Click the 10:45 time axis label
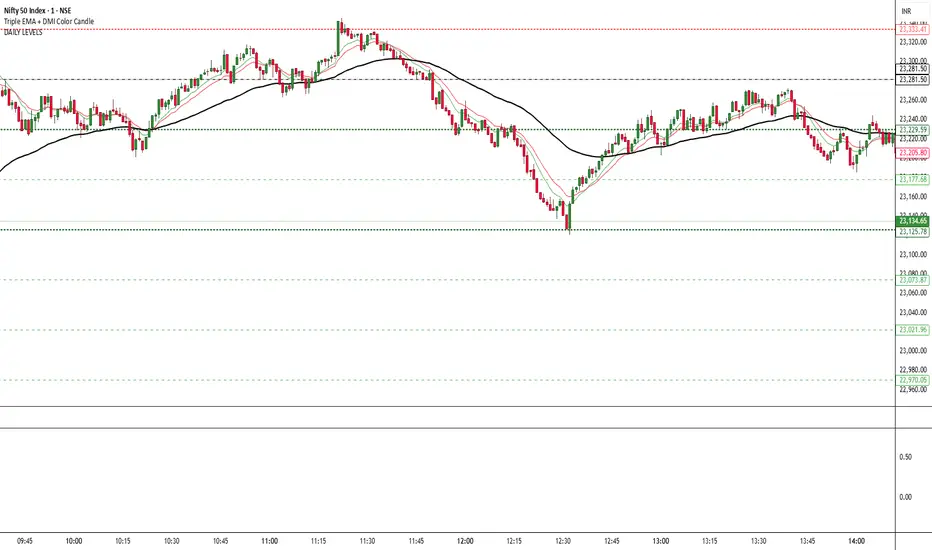Screen dimensions: 932x550 (221, 541)
